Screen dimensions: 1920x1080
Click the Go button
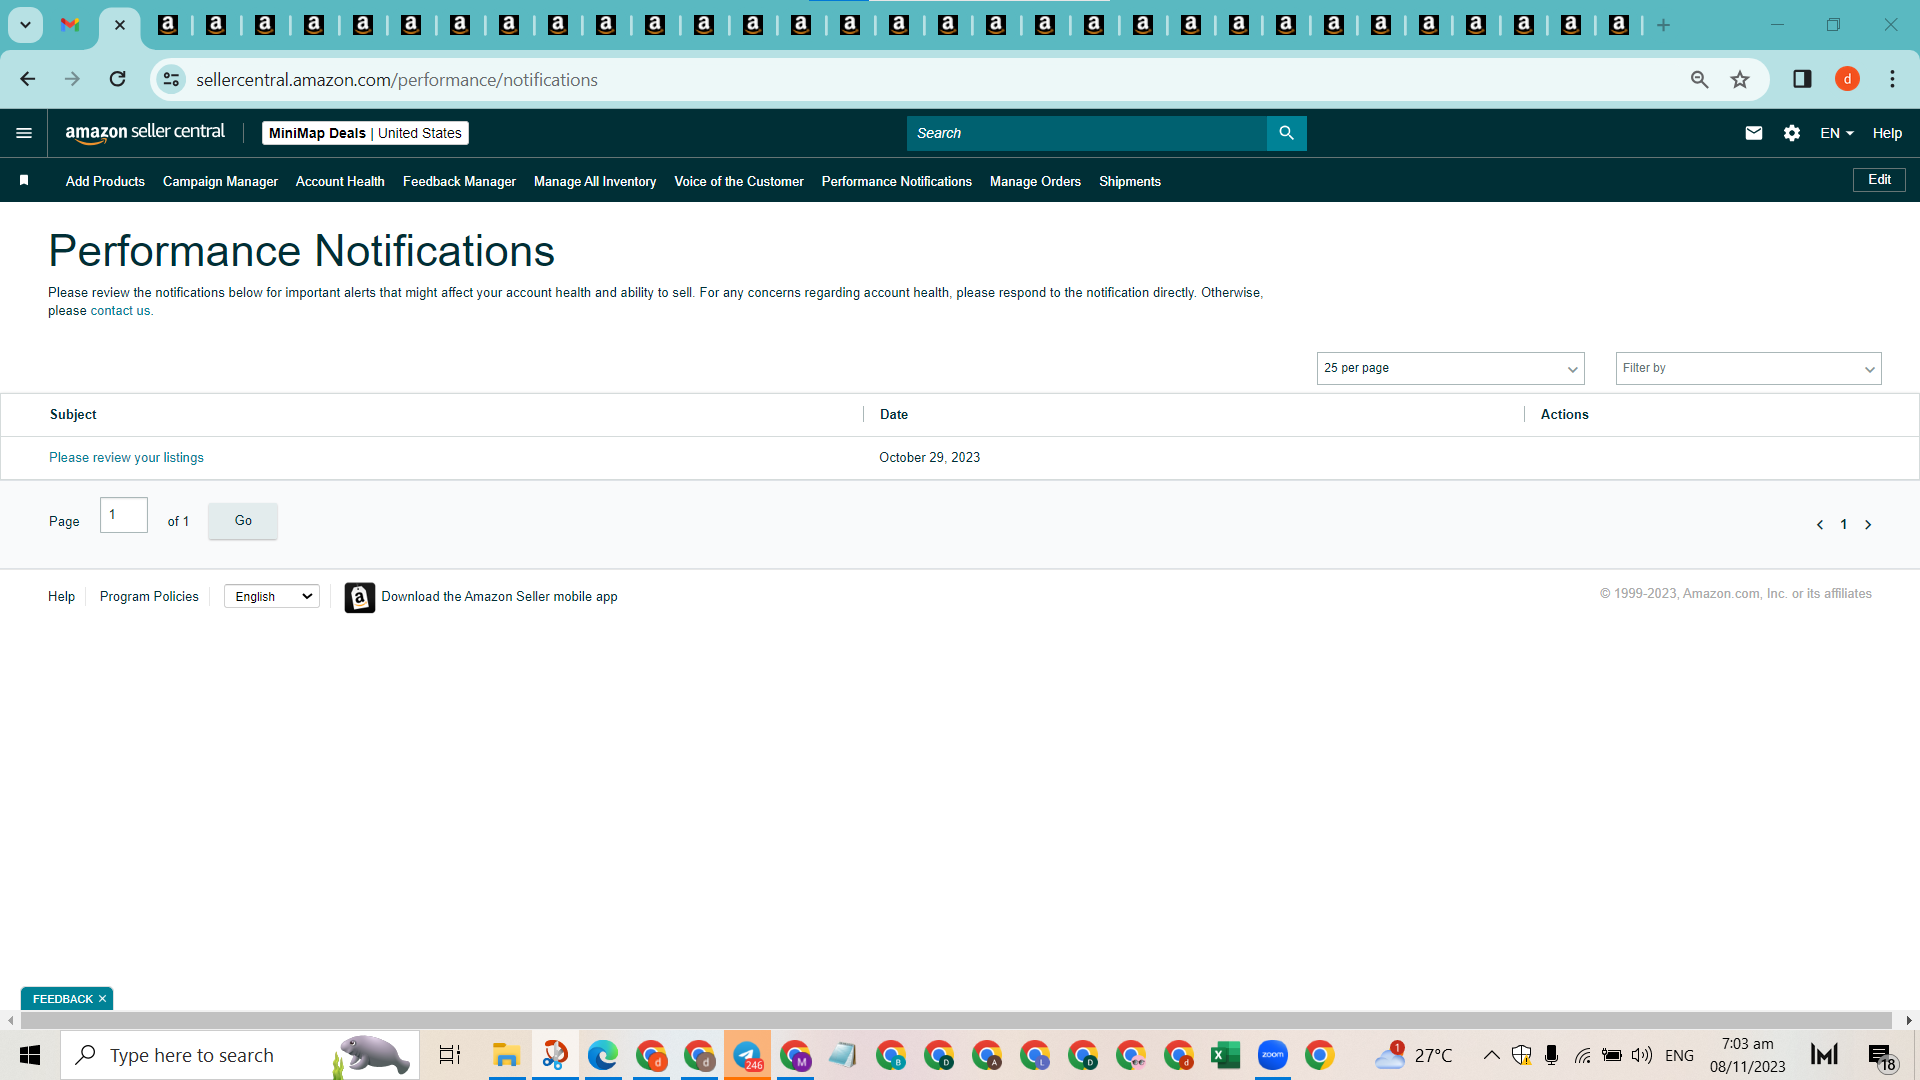pos(243,521)
